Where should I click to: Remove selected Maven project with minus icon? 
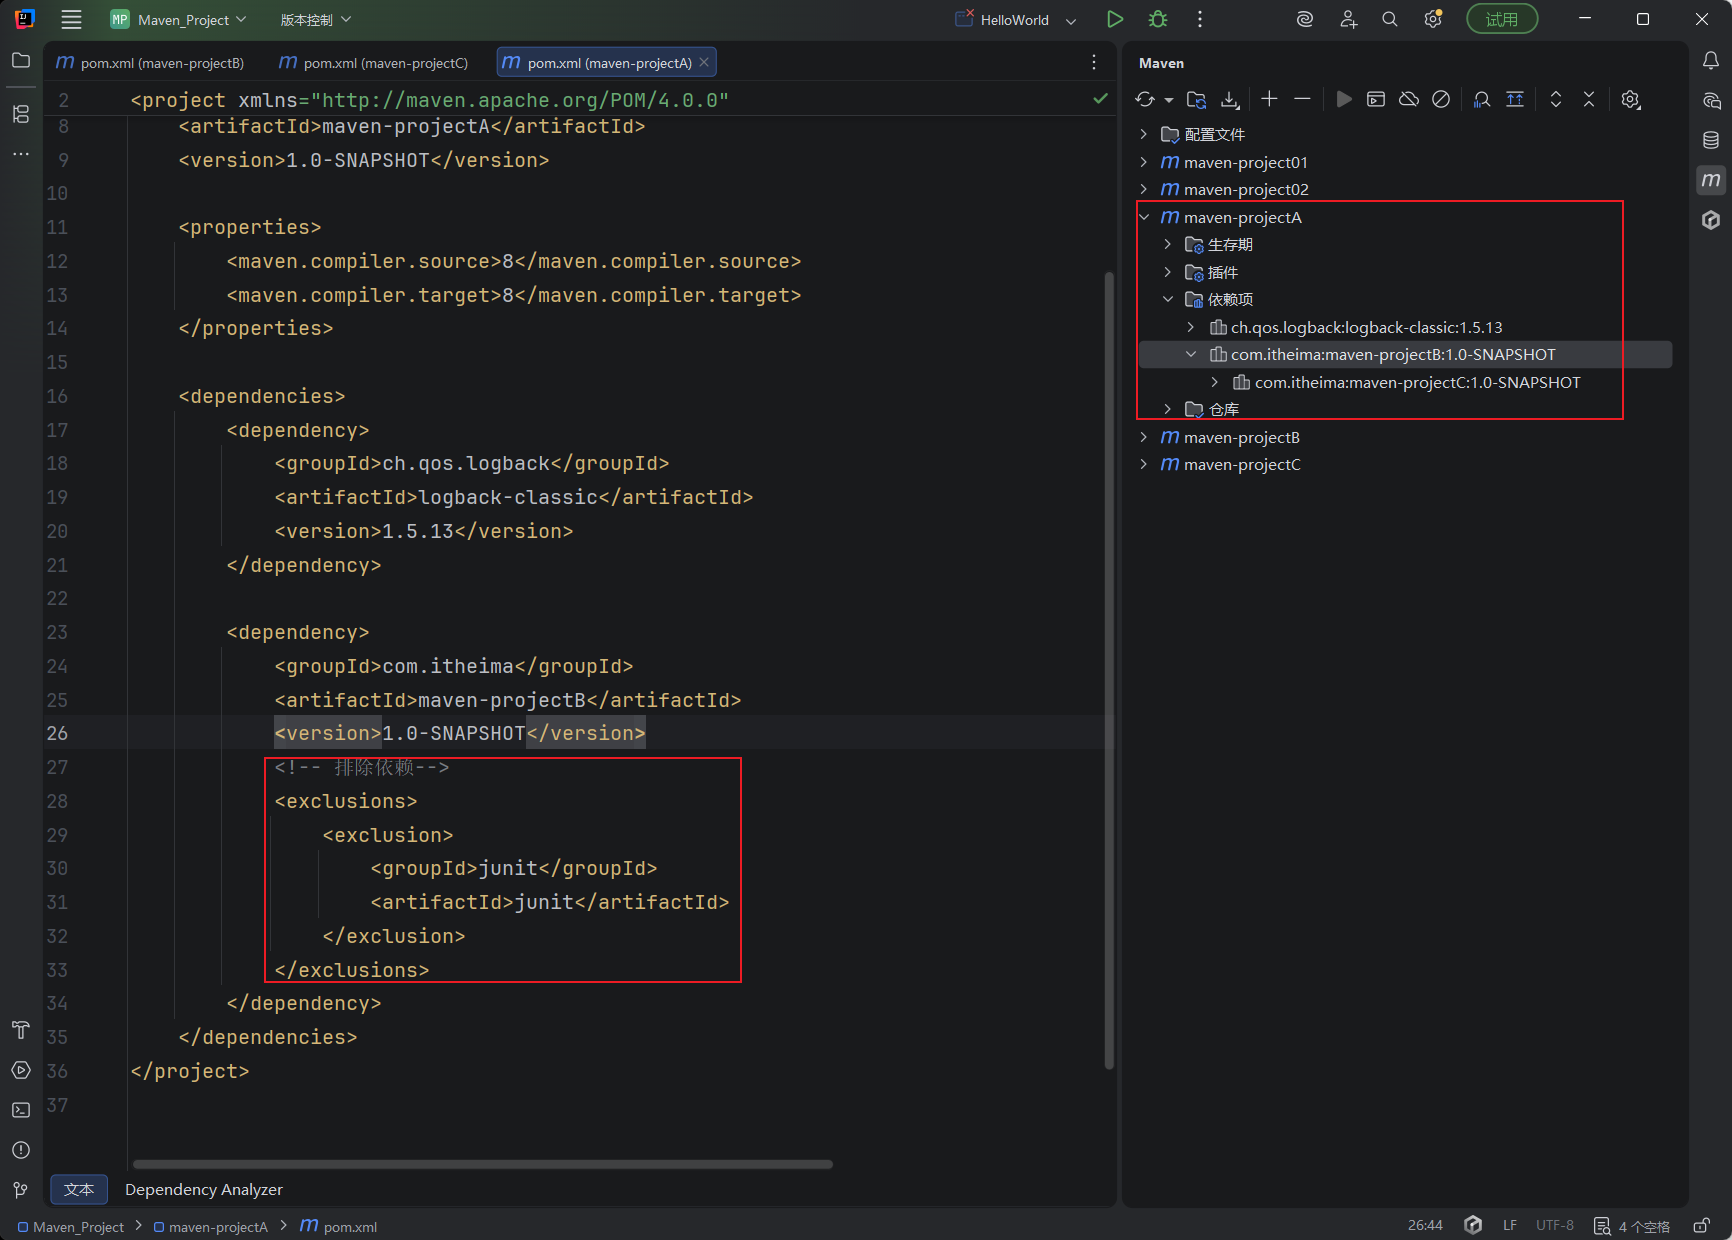[x=1302, y=99]
